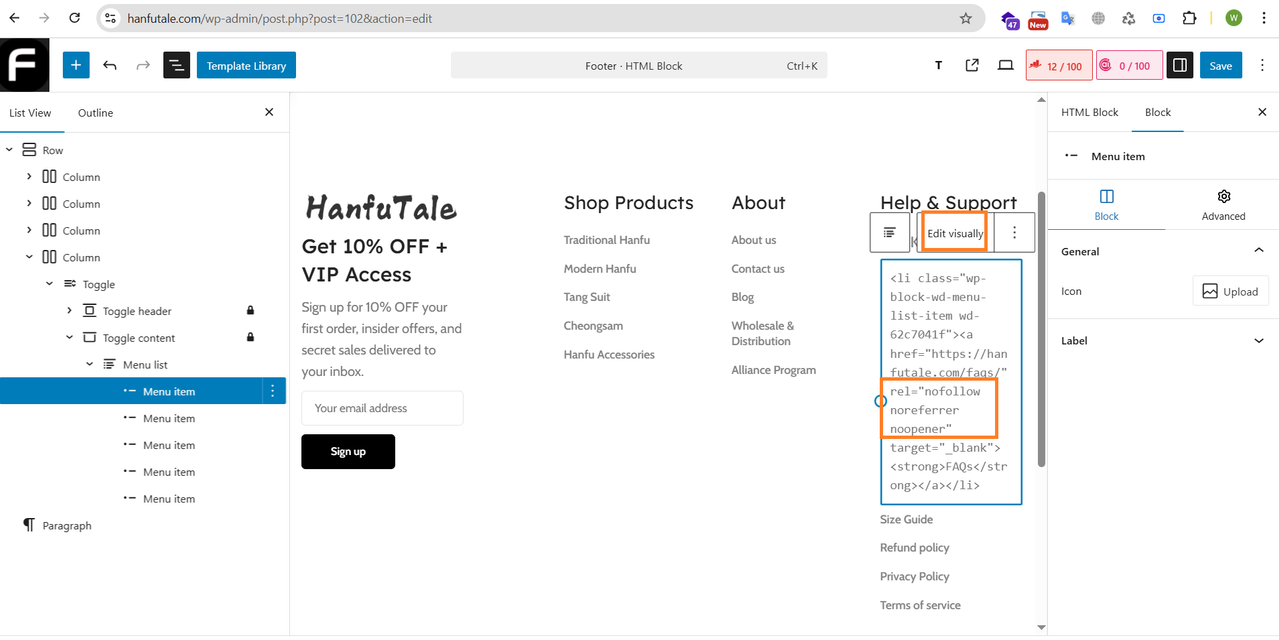This screenshot has width=1279, height=640.
Task: Collapse the General panel section
Action: pyautogui.click(x=1259, y=251)
